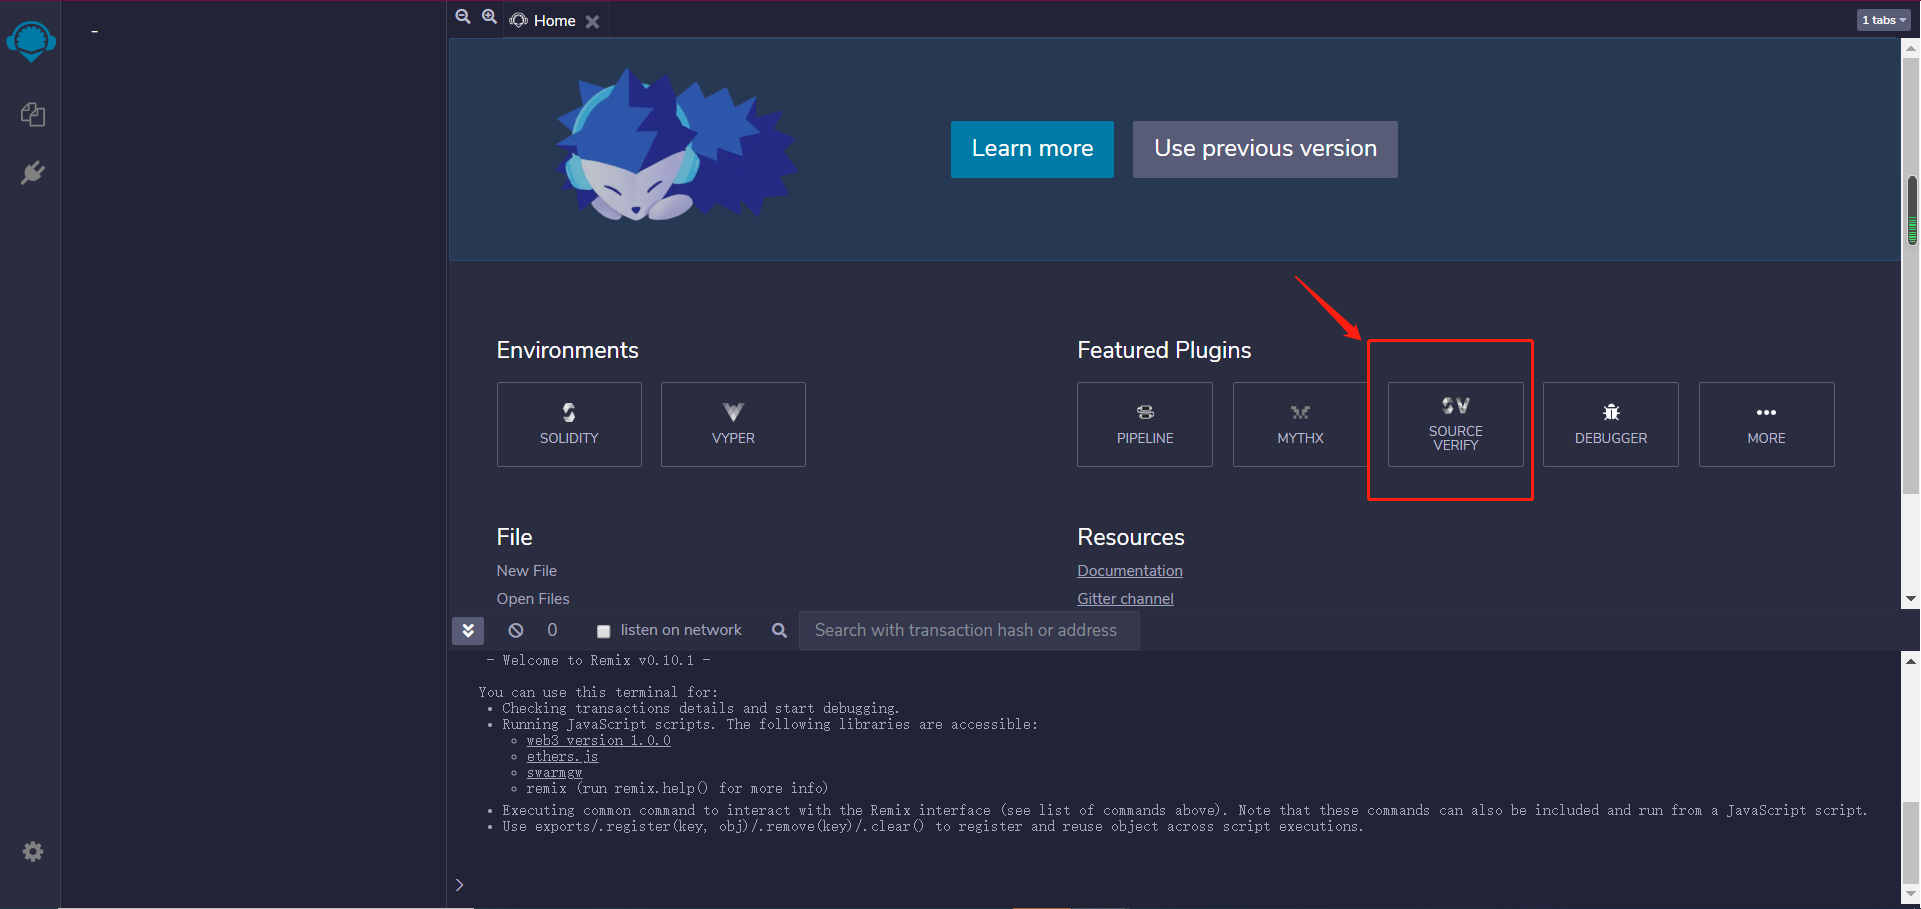Click the Learn more button
Screen dimensions: 1921x909
pos(1032,149)
